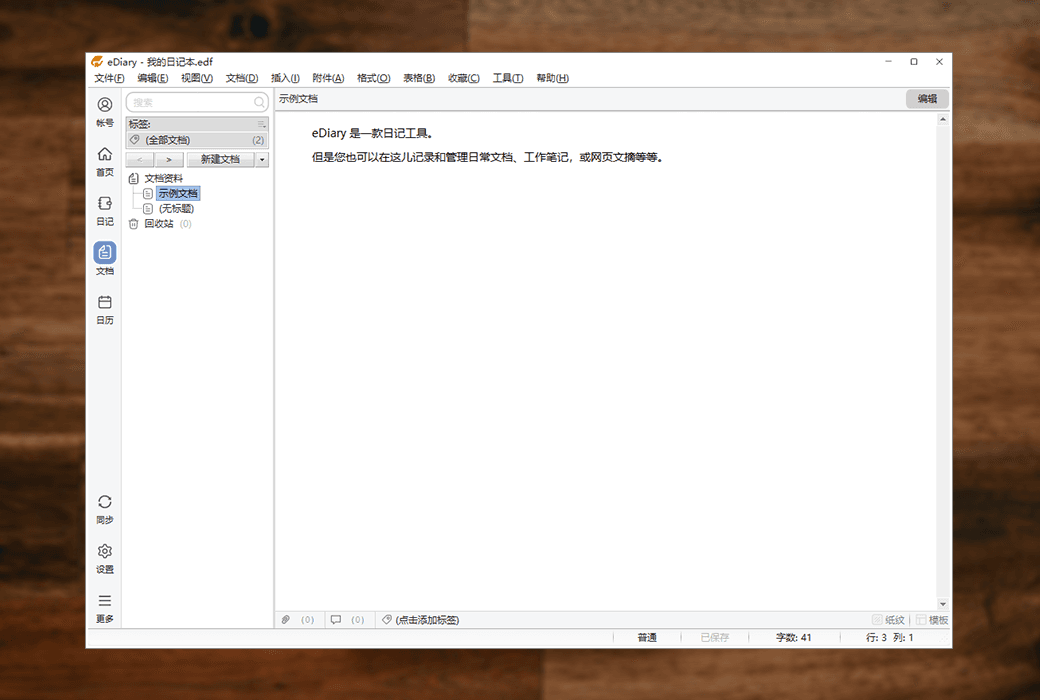Click the line 'eDiary 是一款日记工具。'

point(373,133)
